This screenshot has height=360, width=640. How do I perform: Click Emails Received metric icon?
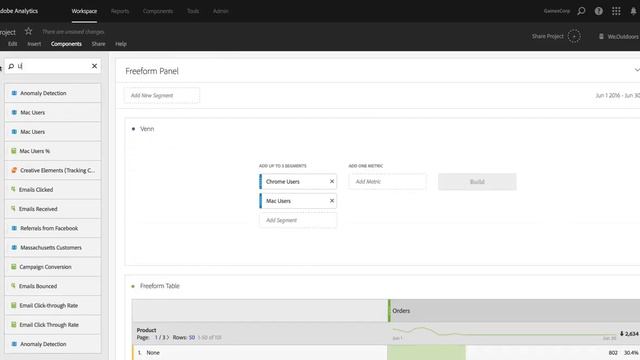tap(13, 209)
